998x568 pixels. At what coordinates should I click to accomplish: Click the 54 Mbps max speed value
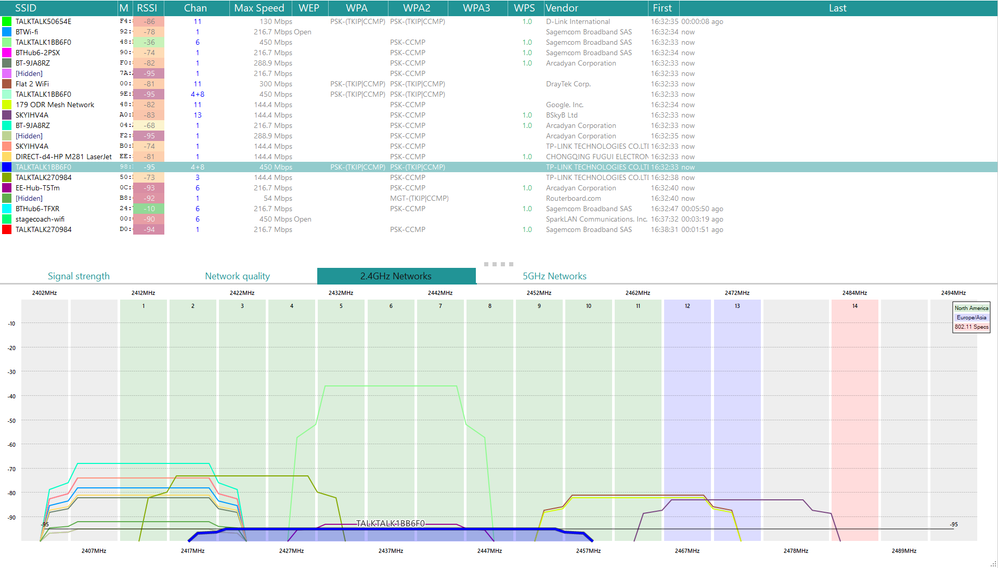click(276, 198)
